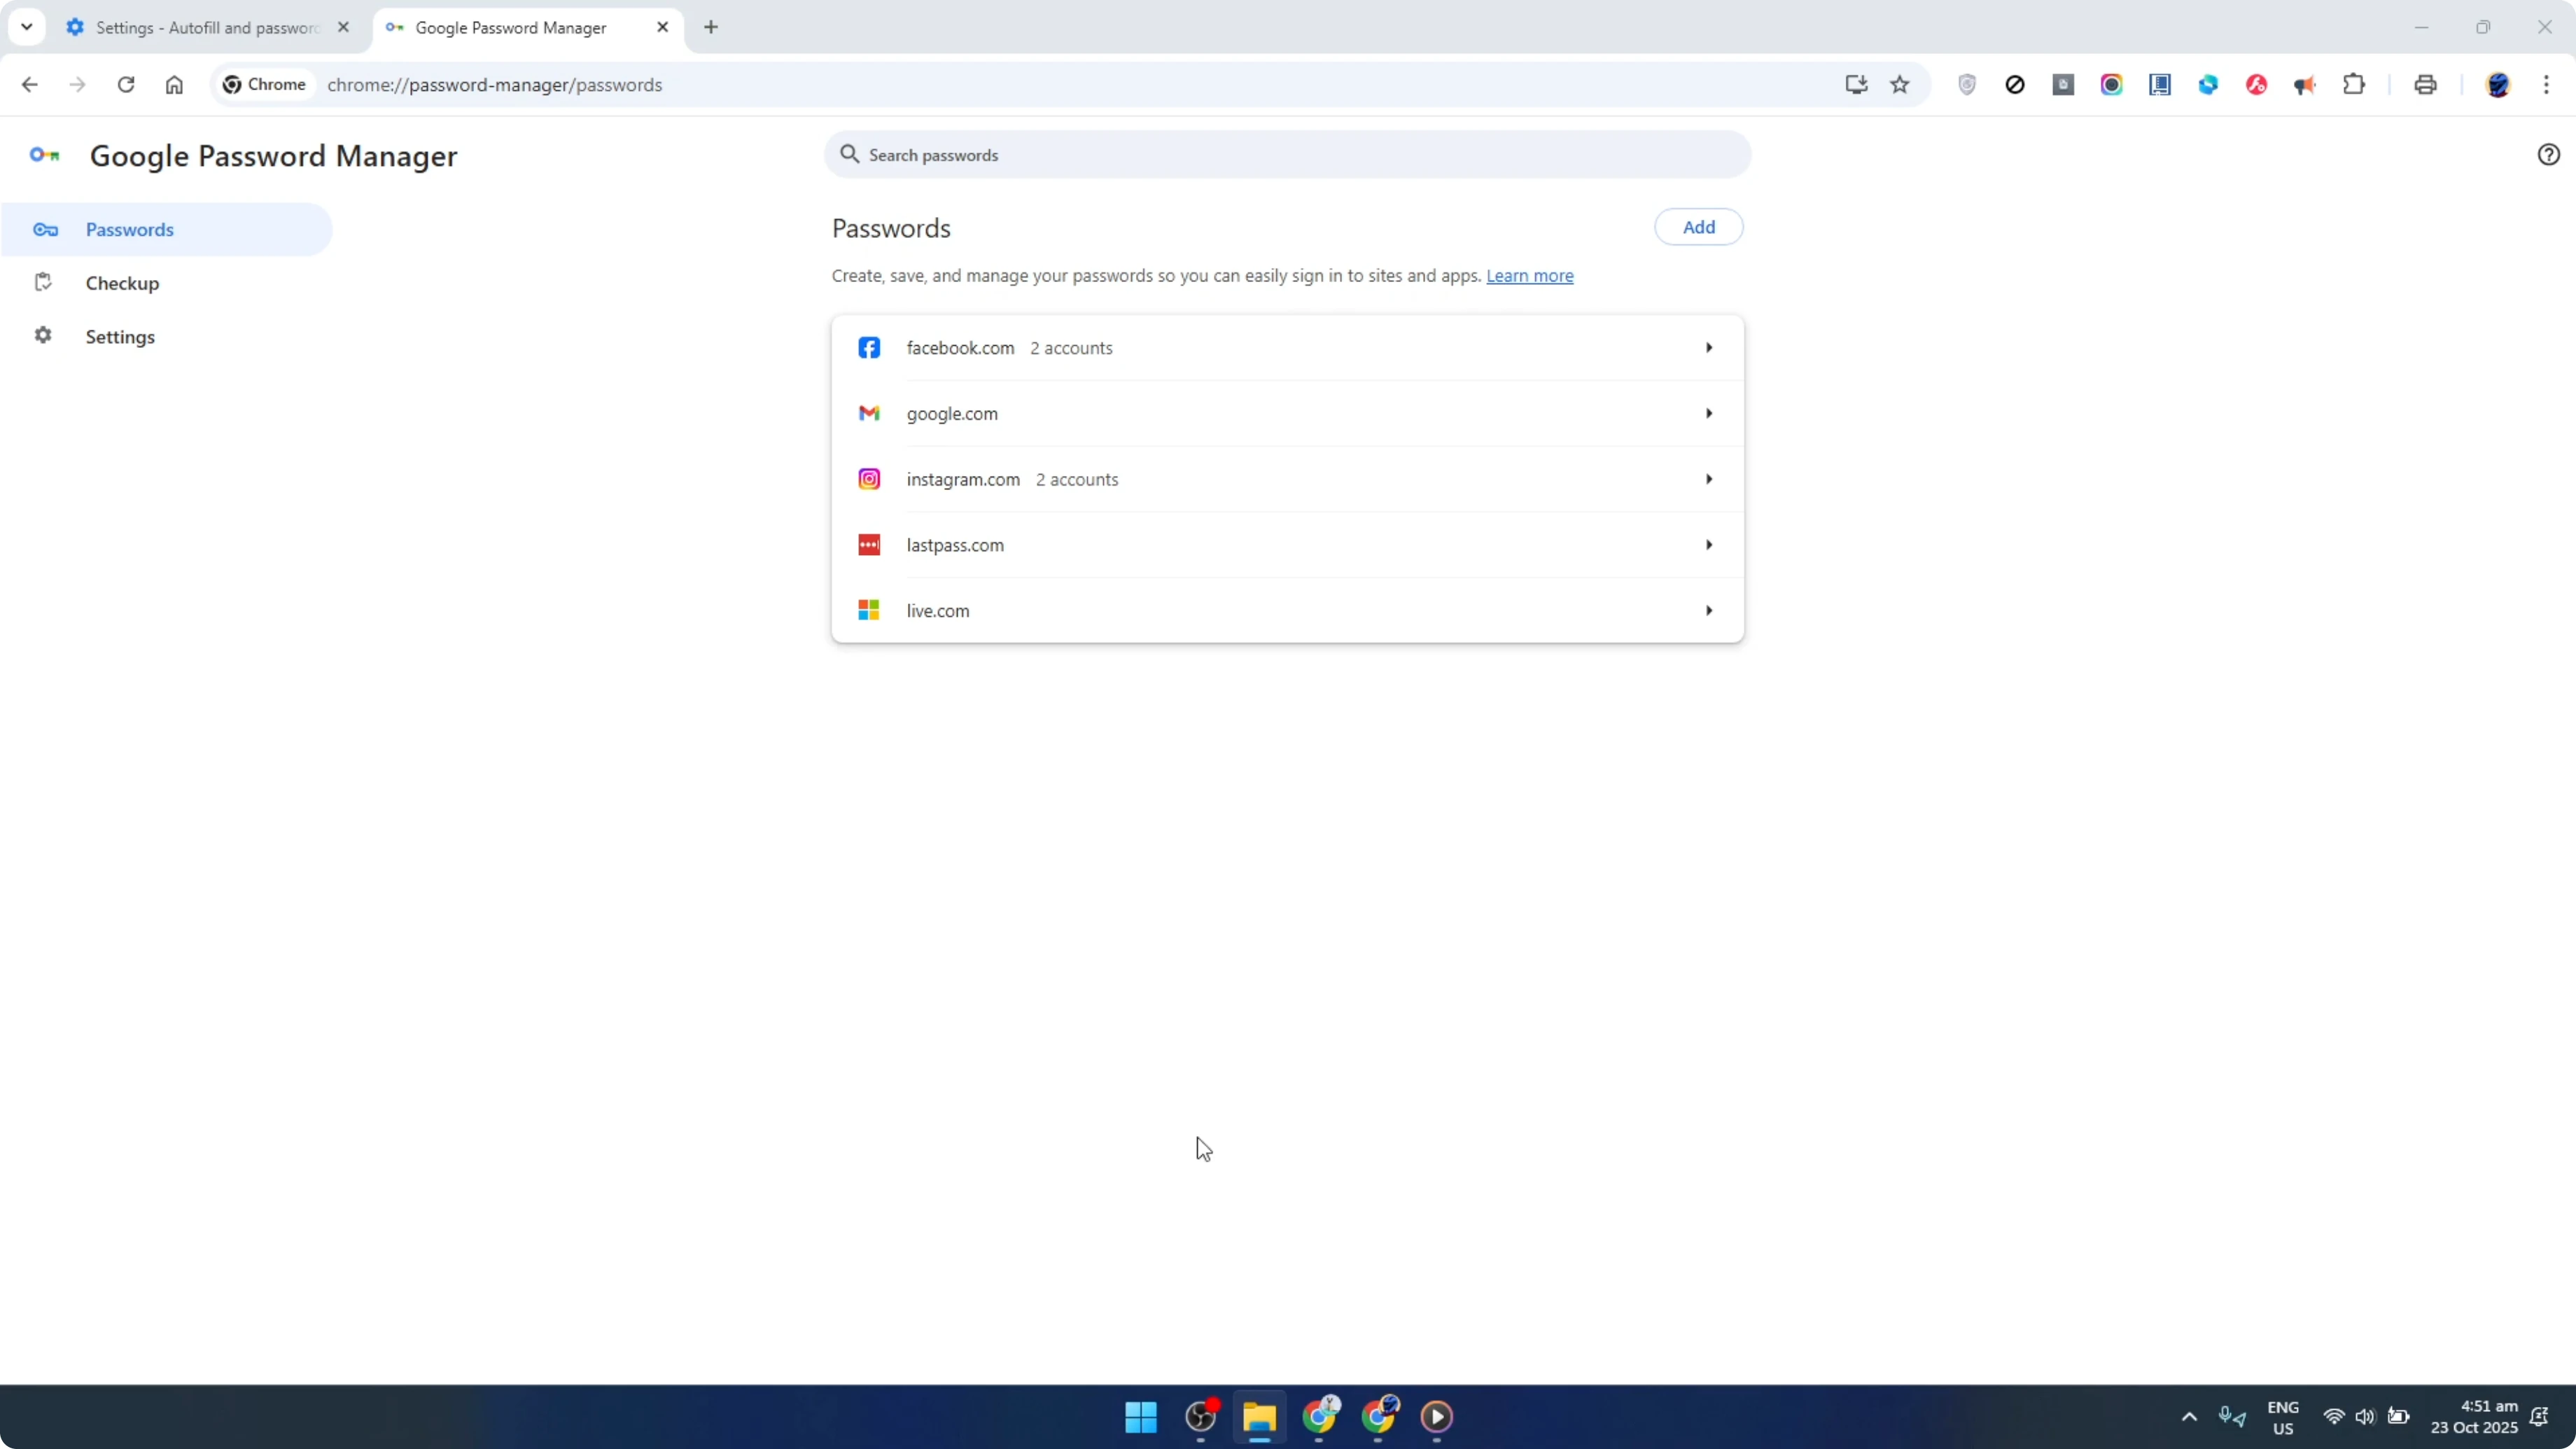
Task: Toggle the Wi-Fi status icon in taskbar
Action: [2334, 1417]
